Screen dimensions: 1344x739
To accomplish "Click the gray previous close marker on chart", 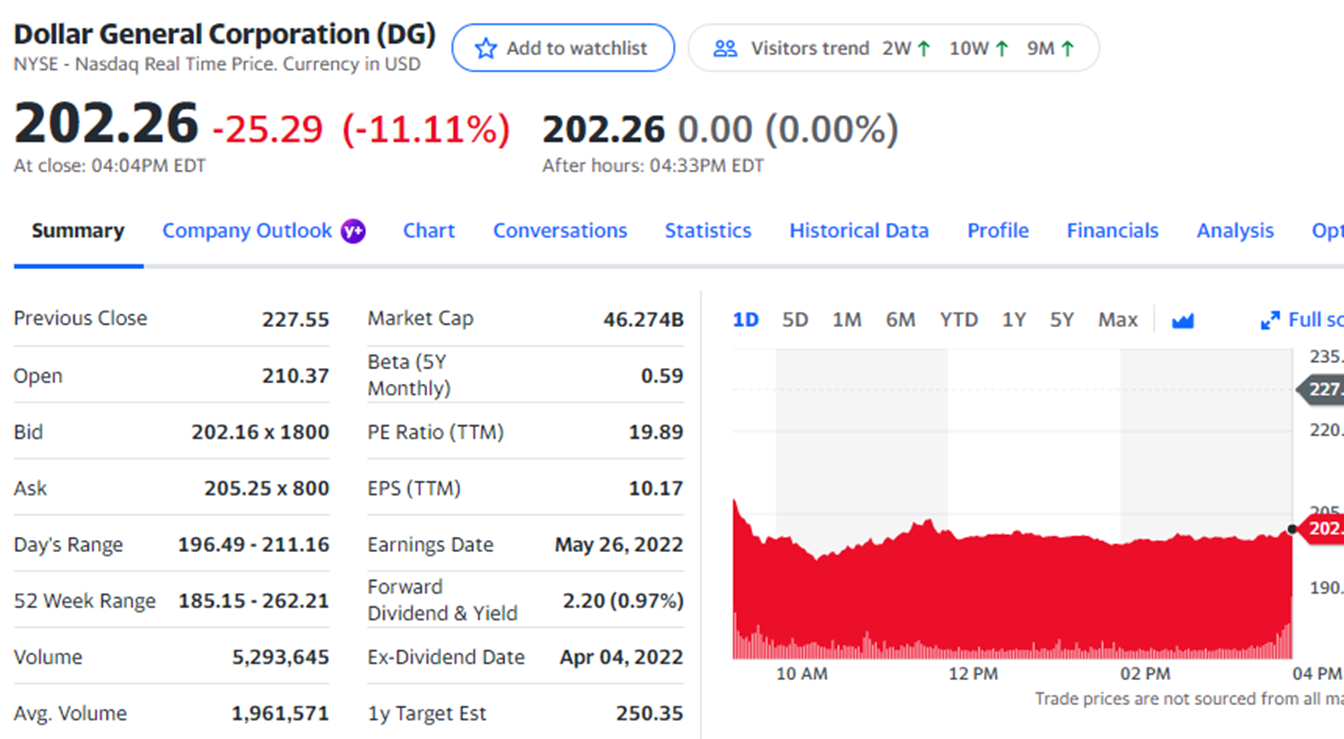I will tap(1320, 389).
